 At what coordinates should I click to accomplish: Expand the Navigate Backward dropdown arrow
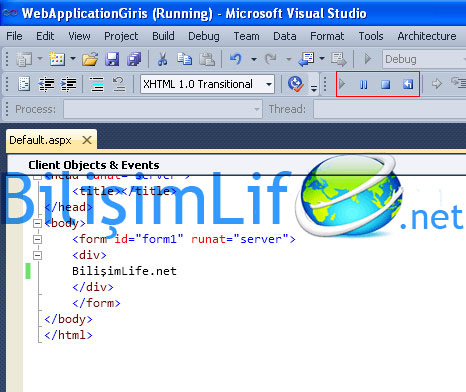coord(322,59)
